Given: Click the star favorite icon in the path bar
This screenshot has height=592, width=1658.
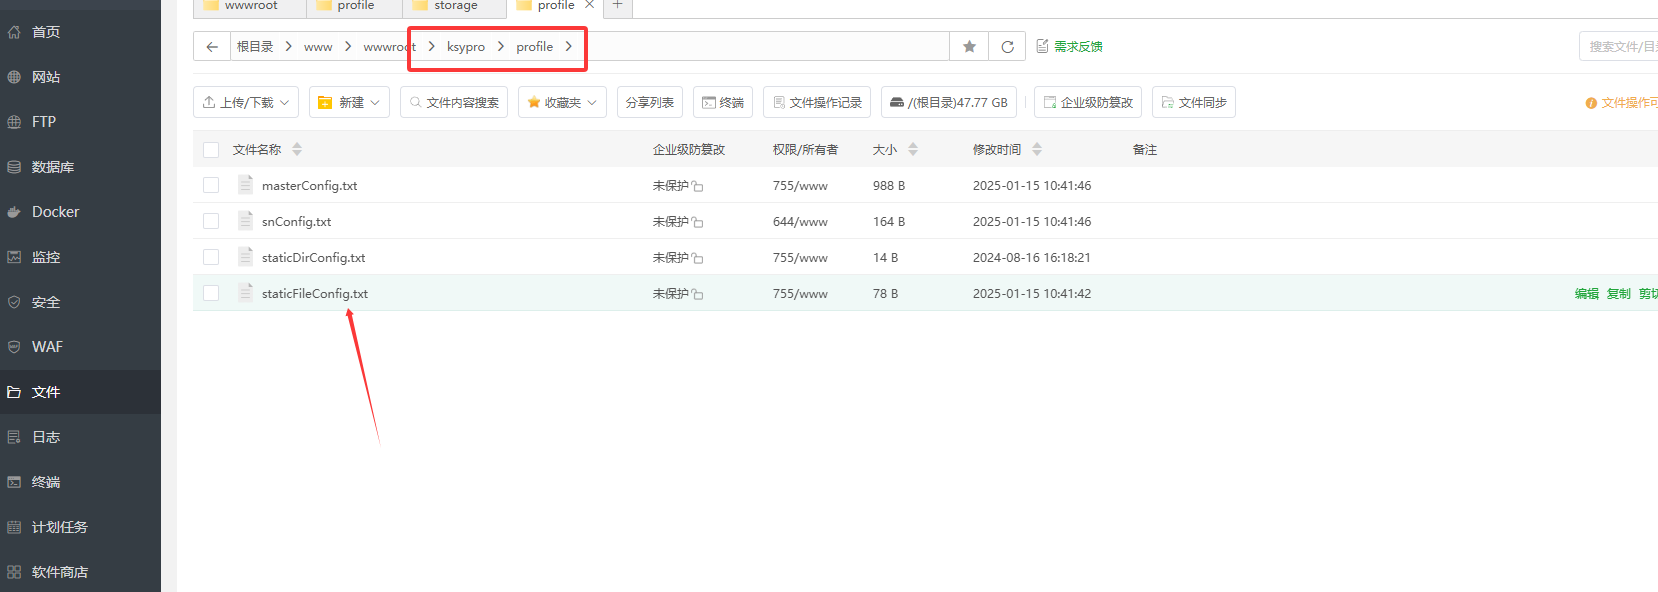Looking at the screenshot, I should [x=969, y=47].
